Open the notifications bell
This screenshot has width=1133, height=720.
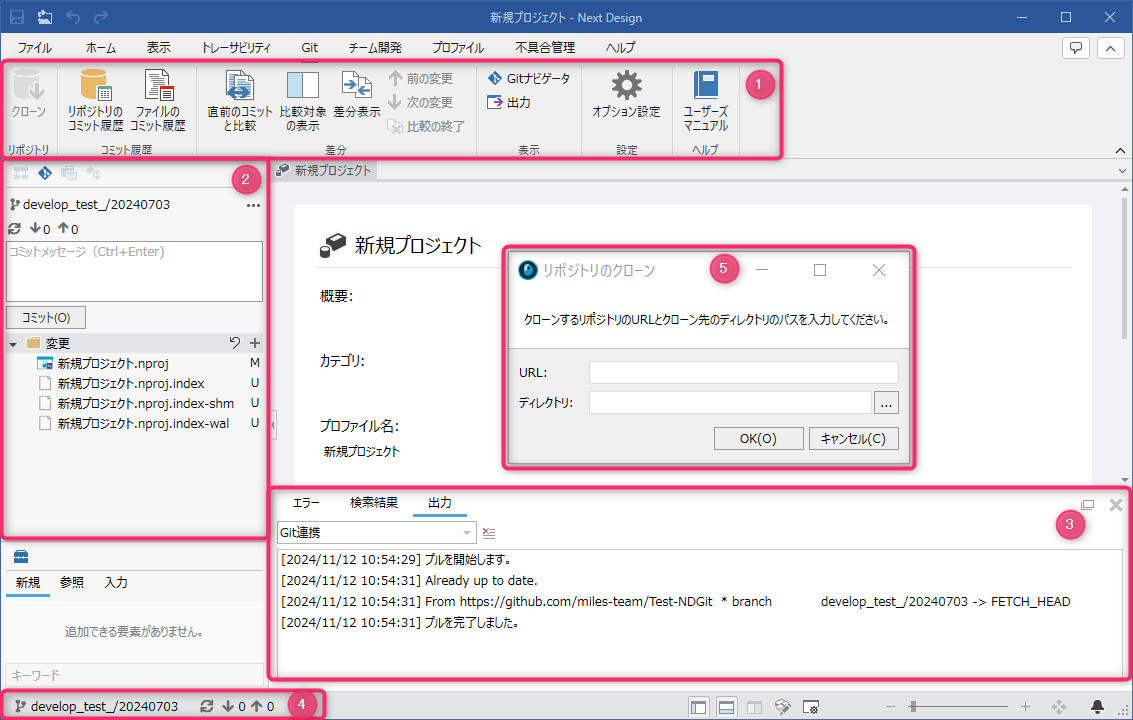click(1097, 706)
